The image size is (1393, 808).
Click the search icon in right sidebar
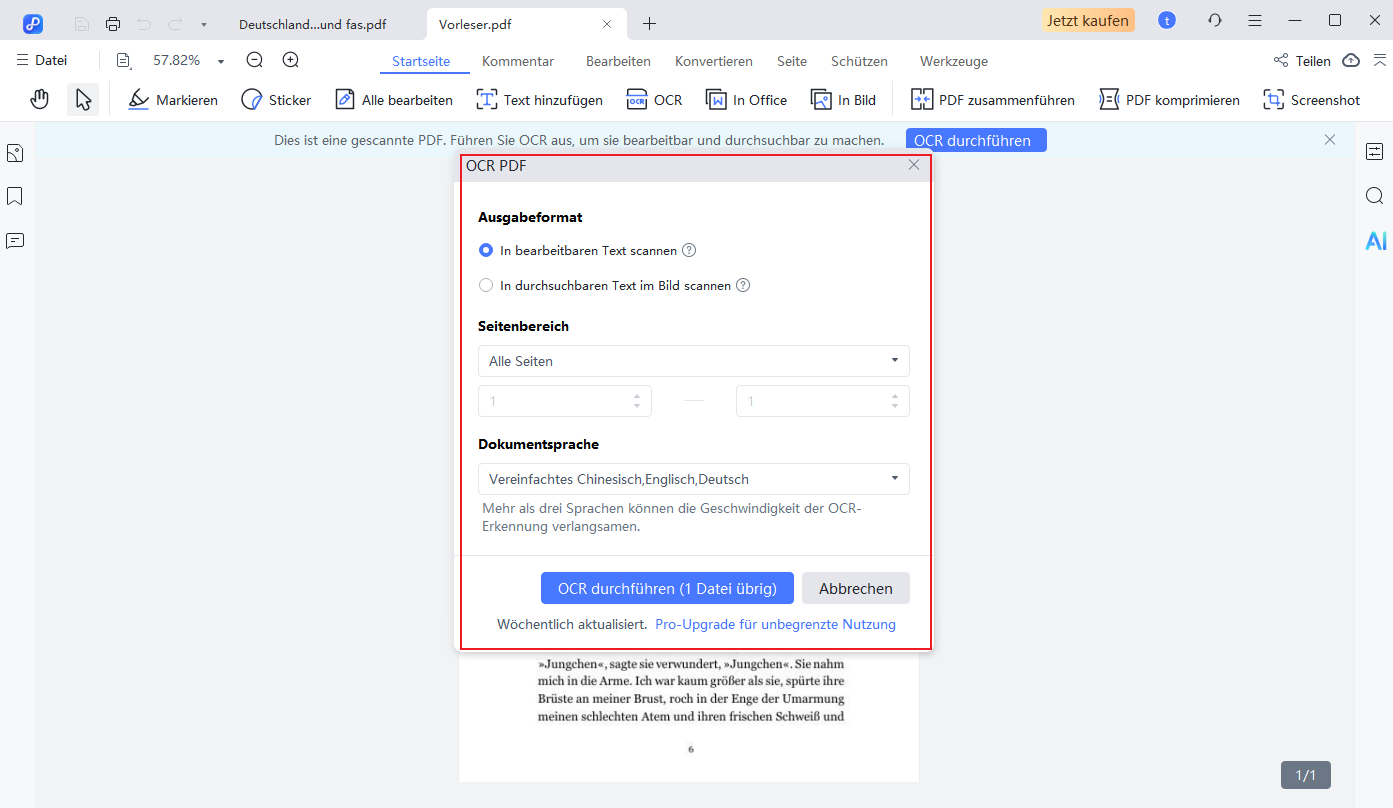click(x=1375, y=196)
